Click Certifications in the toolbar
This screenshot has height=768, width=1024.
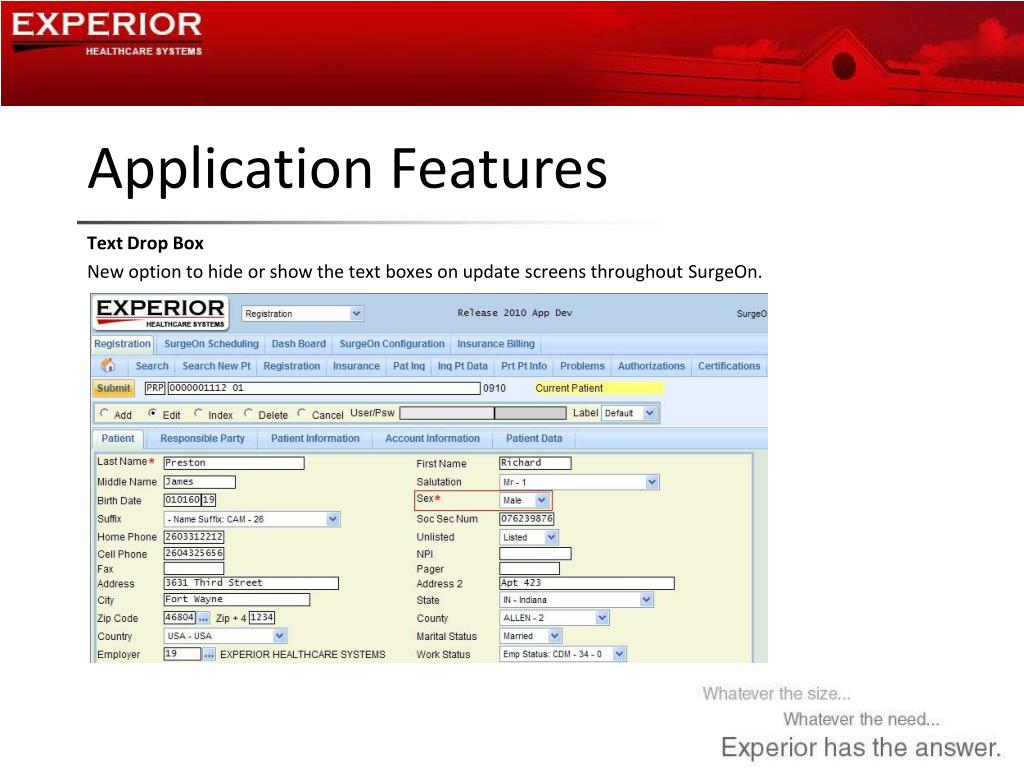[729, 366]
